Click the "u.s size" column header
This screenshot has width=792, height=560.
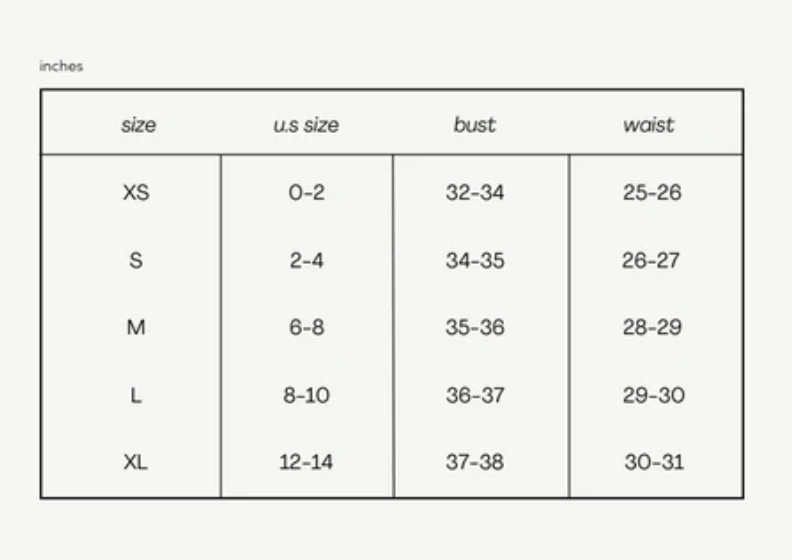coord(306,125)
